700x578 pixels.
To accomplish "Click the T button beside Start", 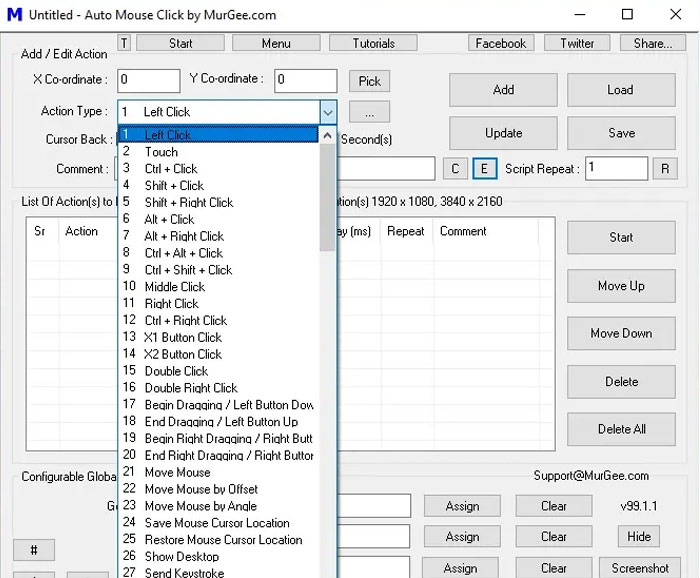I will (x=124, y=43).
